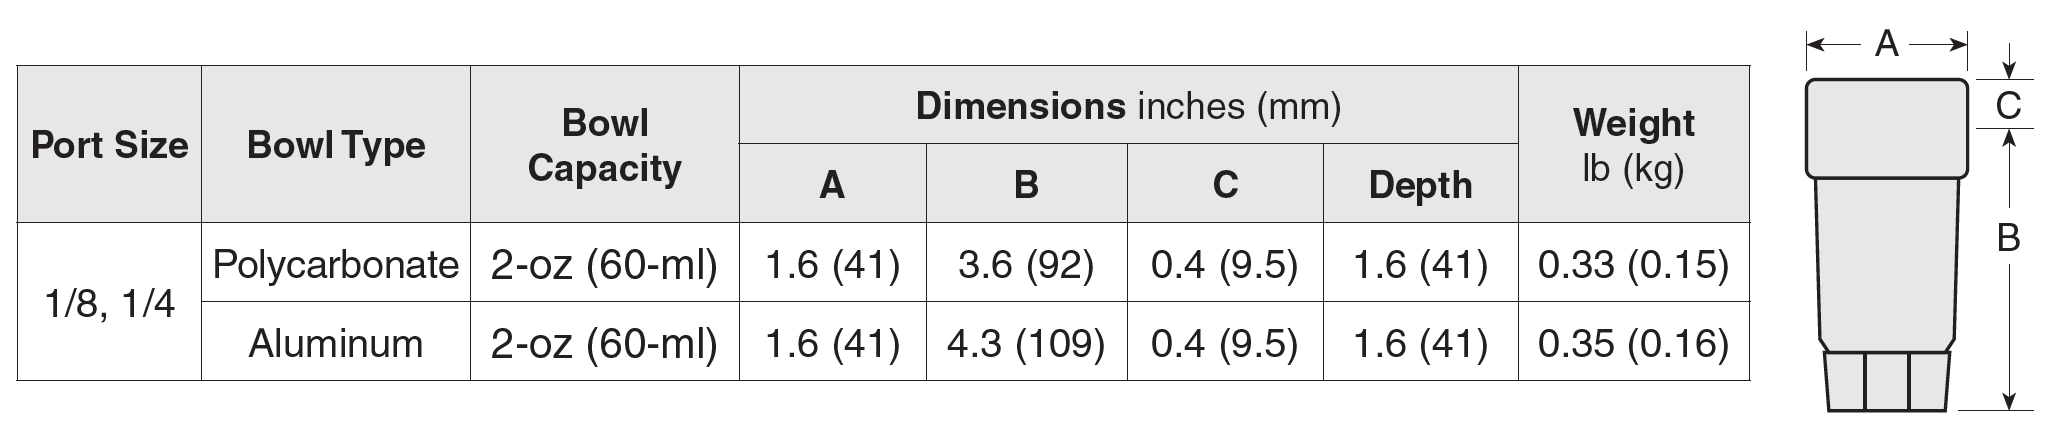
Task: Select the 3.6 (92) dimension B value
Action: click(1026, 264)
